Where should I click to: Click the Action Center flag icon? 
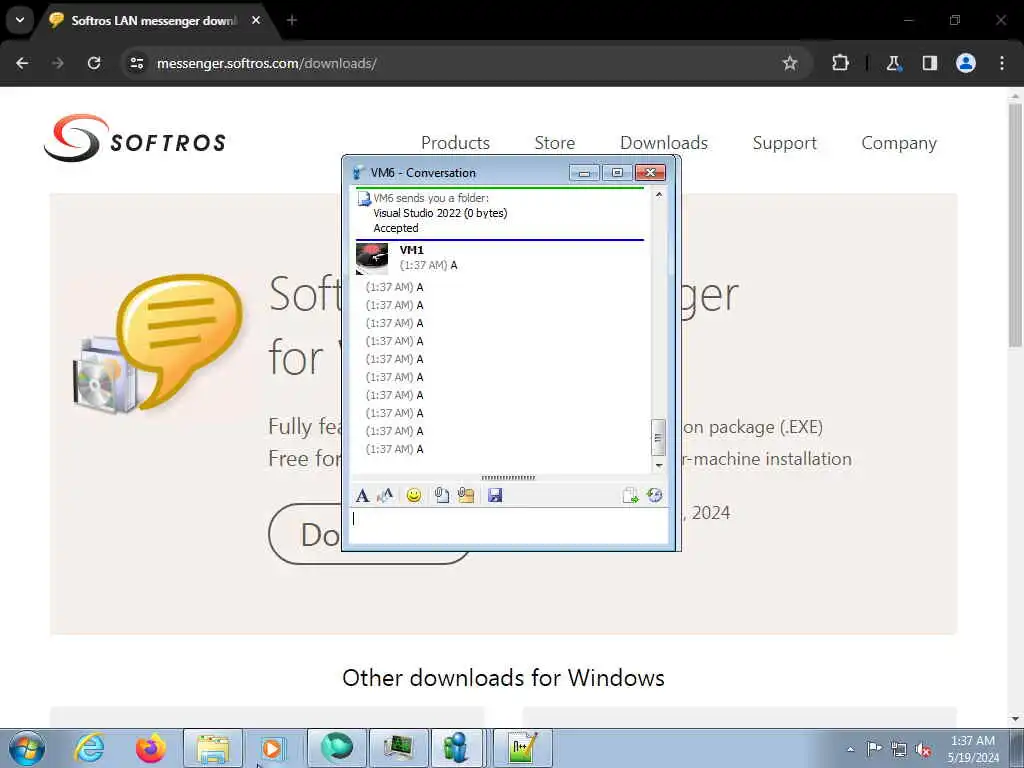(x=874, y=749)
